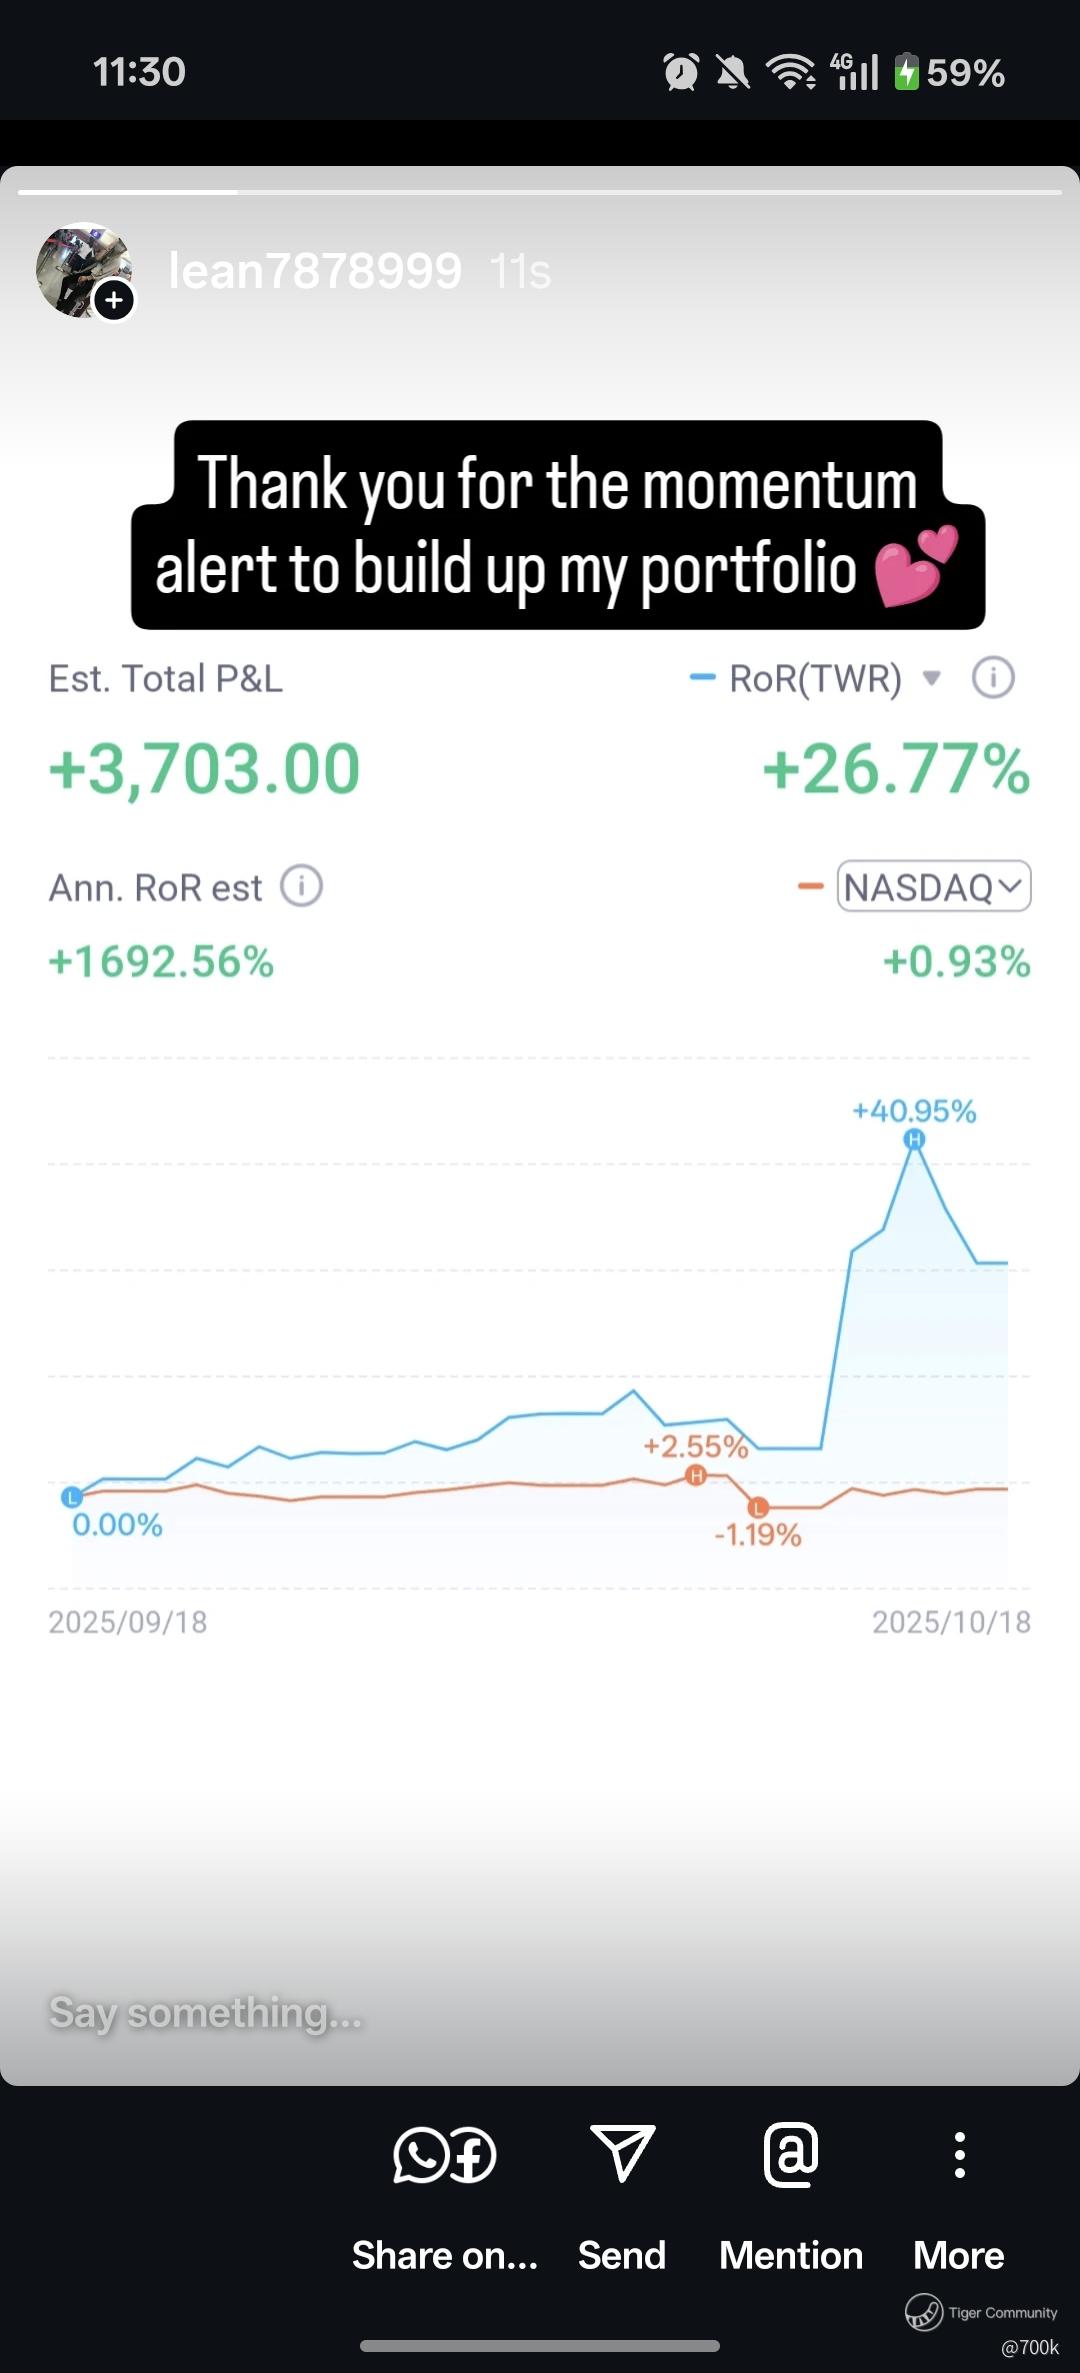Tap the plus badge on profile picture
Viewport: 1080px width, 2373px height.
(x=115, y=299)
